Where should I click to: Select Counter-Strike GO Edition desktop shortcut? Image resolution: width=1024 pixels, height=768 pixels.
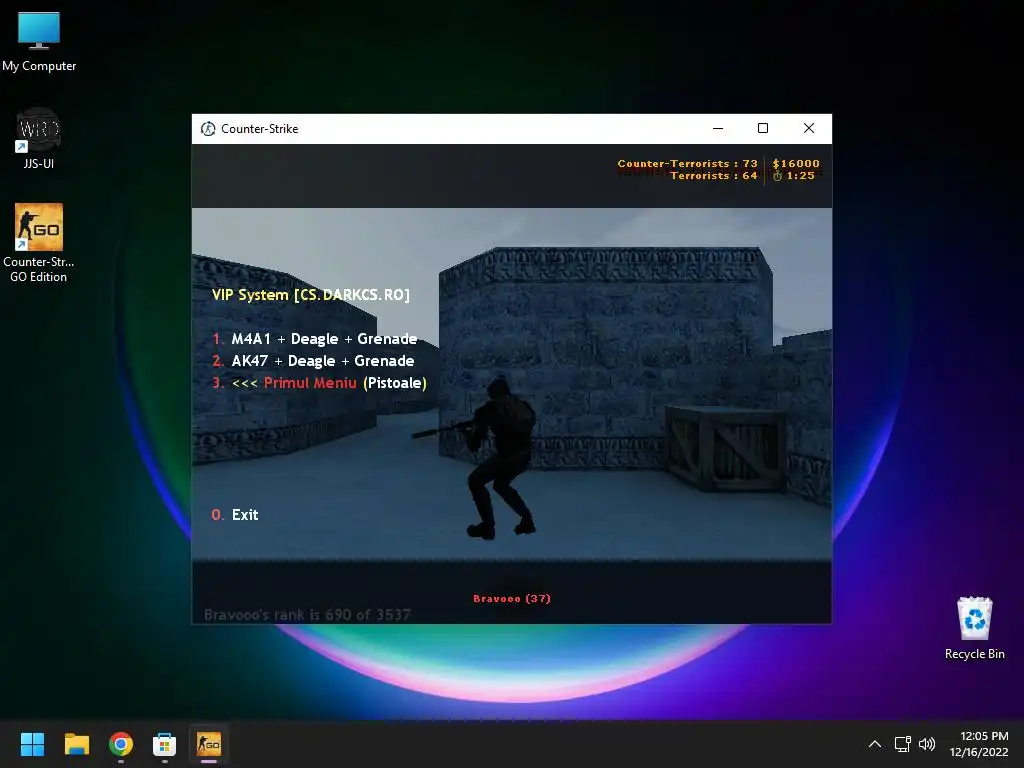(39, 242)
